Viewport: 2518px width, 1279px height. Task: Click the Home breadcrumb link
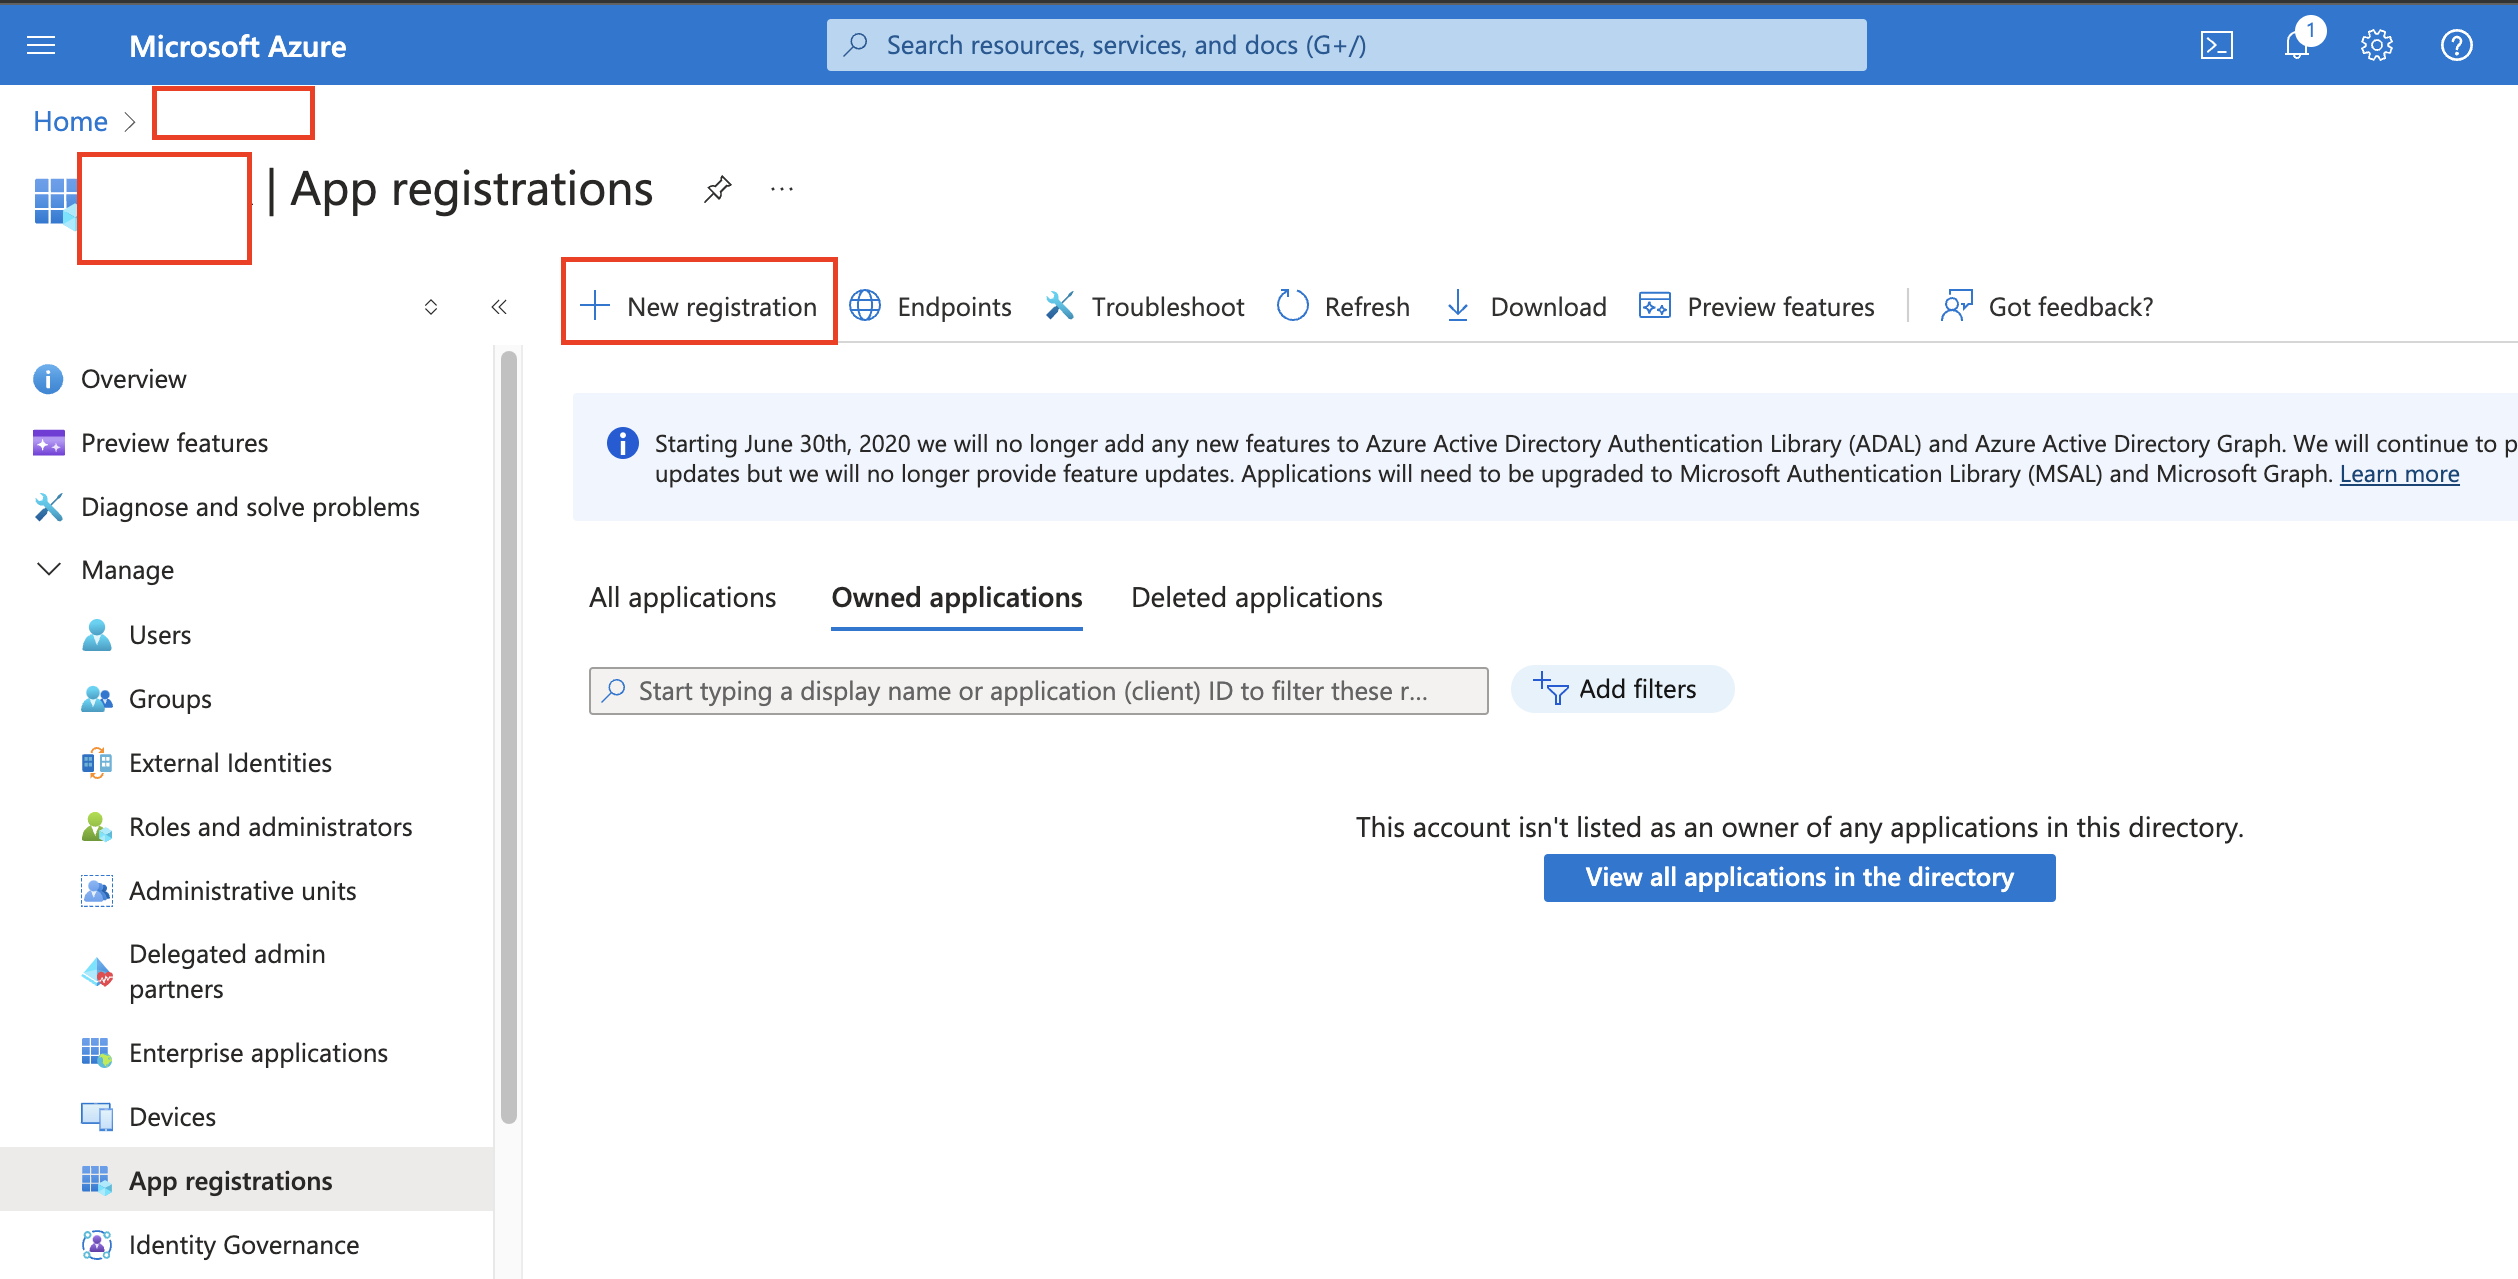pos(70,121)
